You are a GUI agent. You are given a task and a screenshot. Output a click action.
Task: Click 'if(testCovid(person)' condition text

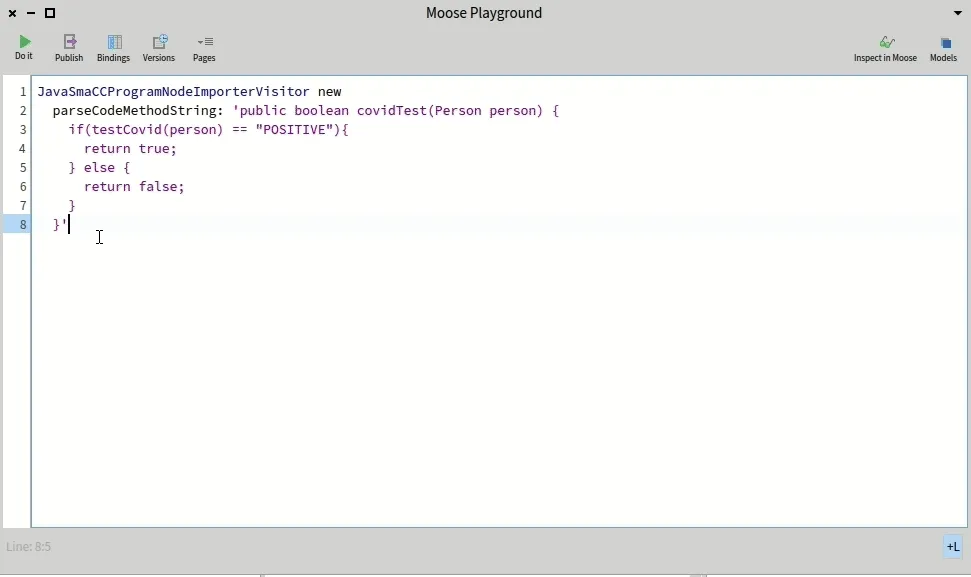tap(146, 130)
